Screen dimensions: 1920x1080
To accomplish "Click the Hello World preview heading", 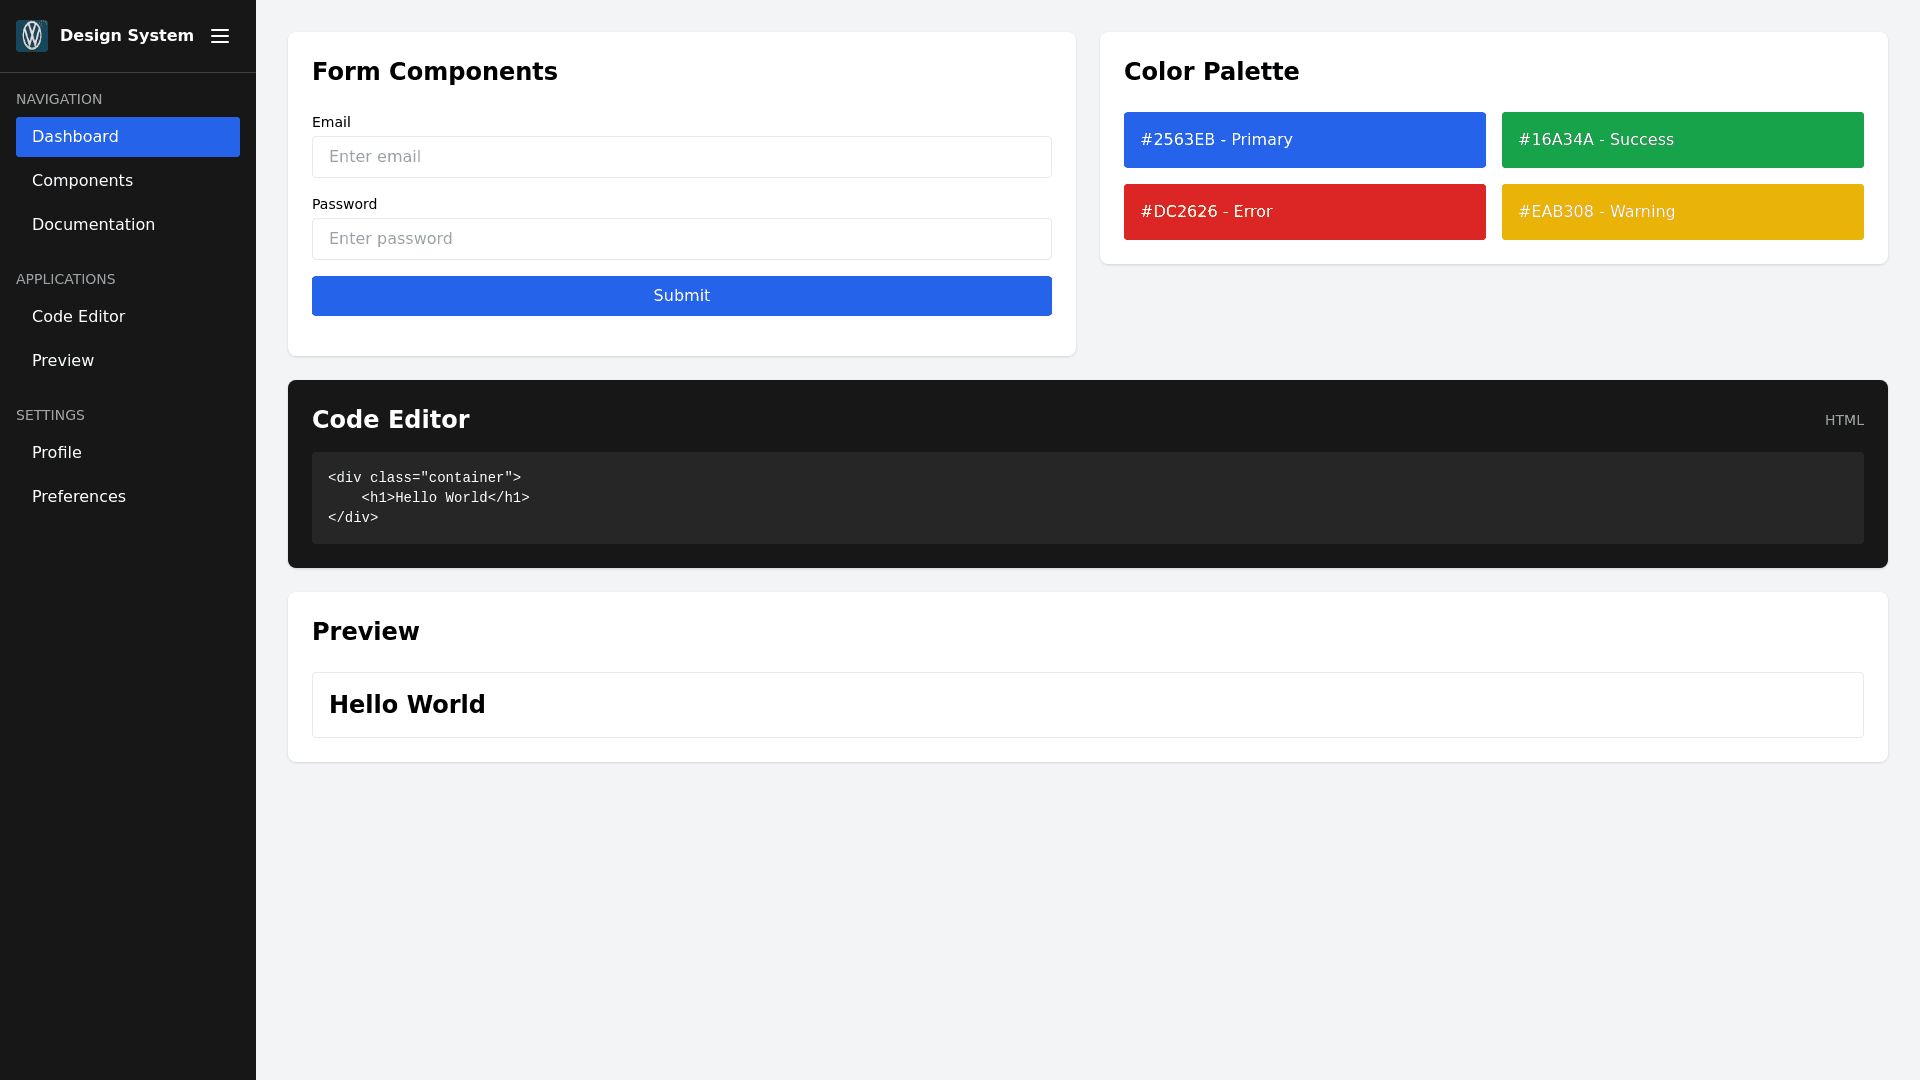I will tap(407, 705).
